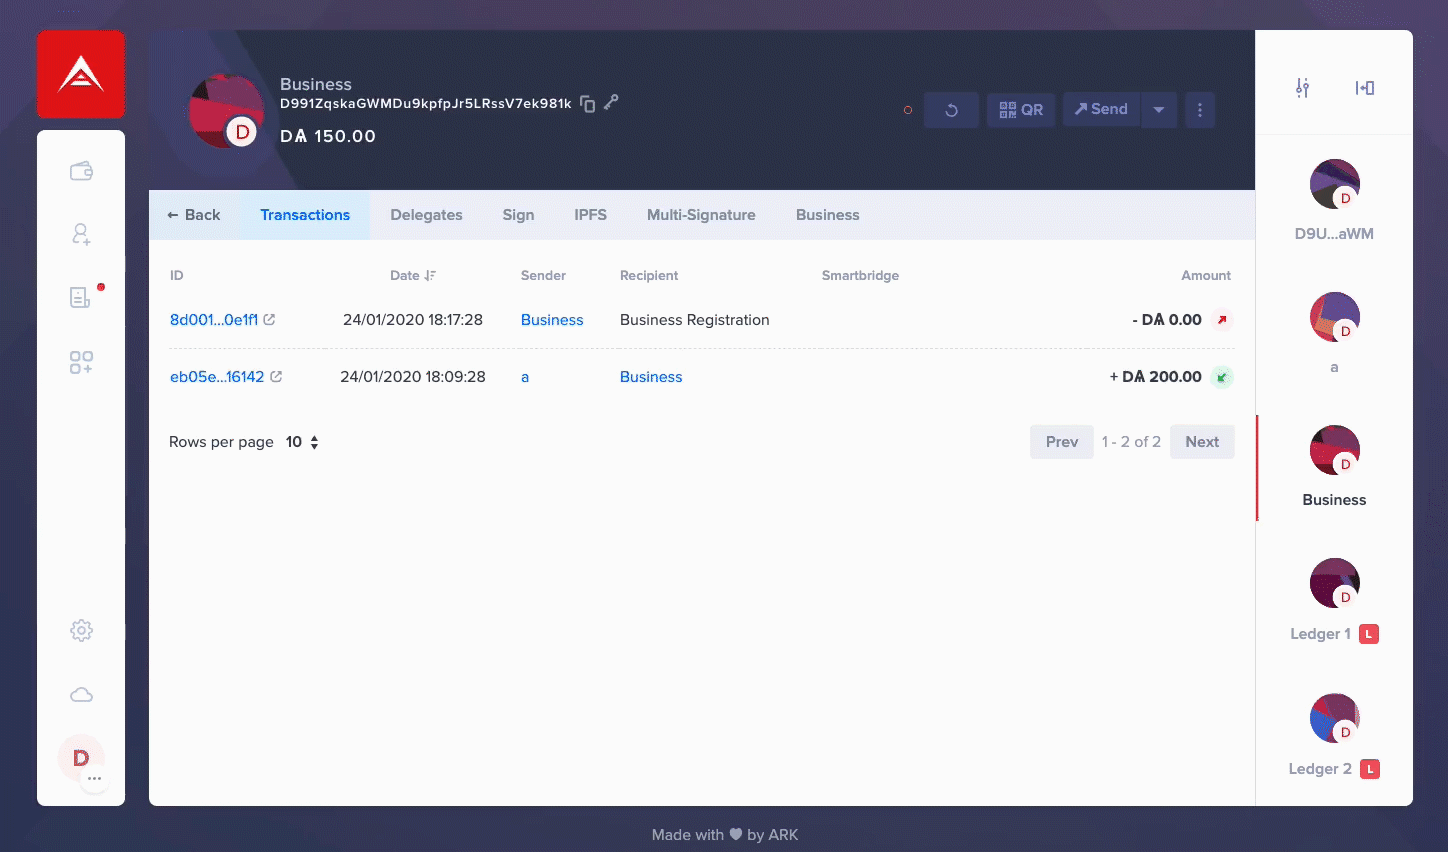Open the contacts icon in the sidebar
The width and height of the screenshot is (1448, 852).
tap(81, 234)
